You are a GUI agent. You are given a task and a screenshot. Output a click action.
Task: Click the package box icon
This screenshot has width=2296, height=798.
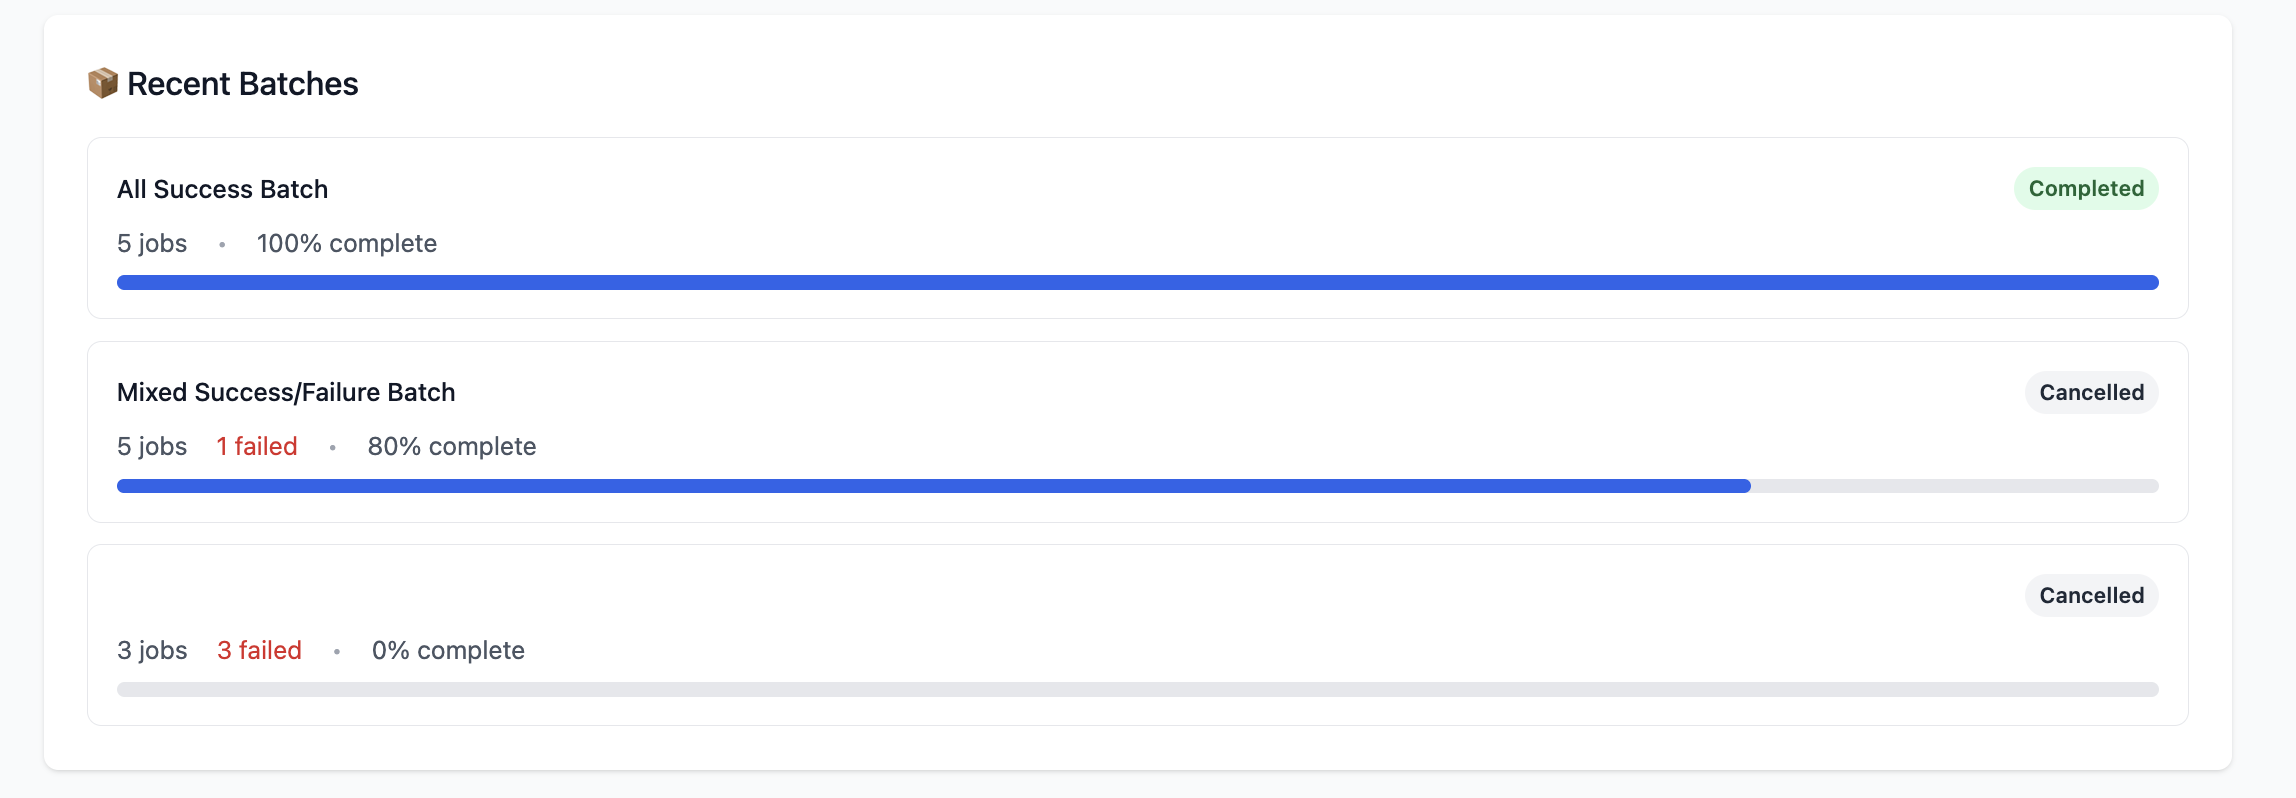click(103, 83)
